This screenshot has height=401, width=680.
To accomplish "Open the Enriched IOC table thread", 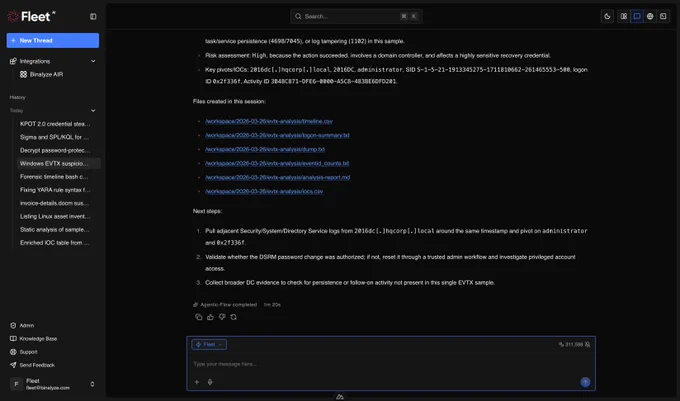I will pyautogui.click(x=55, y=243).
